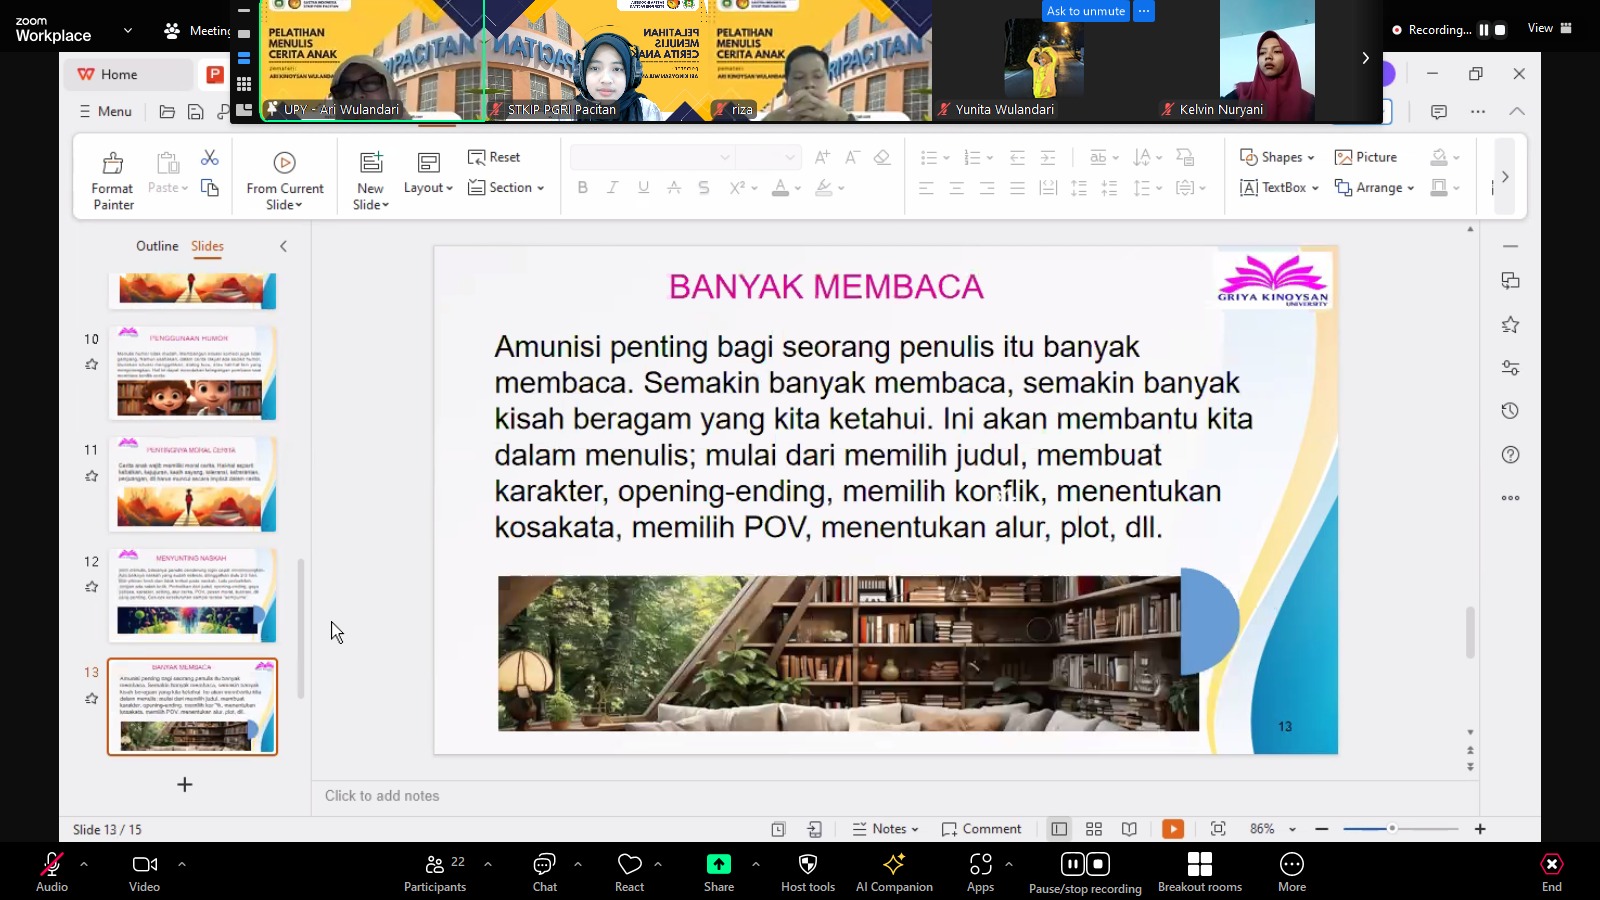Play slideshow from status bar
Screen dimensions: 1600x900
click(1173, 829)
